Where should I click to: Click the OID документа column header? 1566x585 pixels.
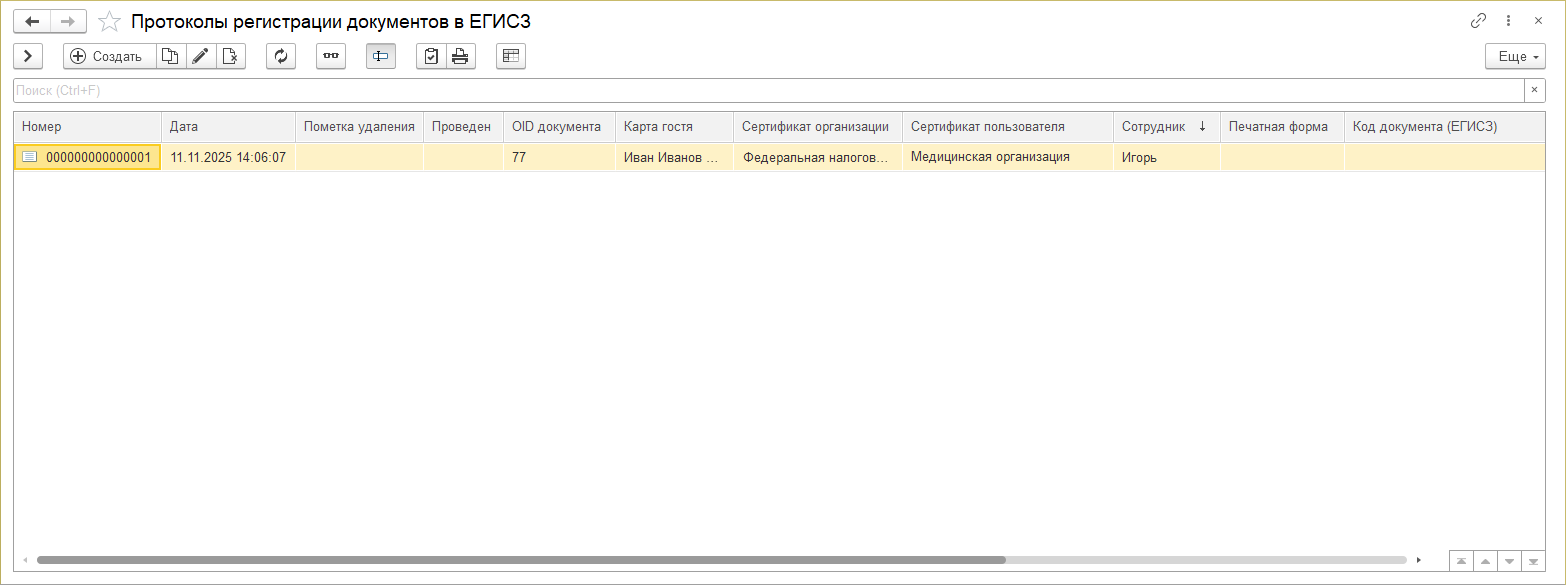pyautogui.click(x=559, y=127)
